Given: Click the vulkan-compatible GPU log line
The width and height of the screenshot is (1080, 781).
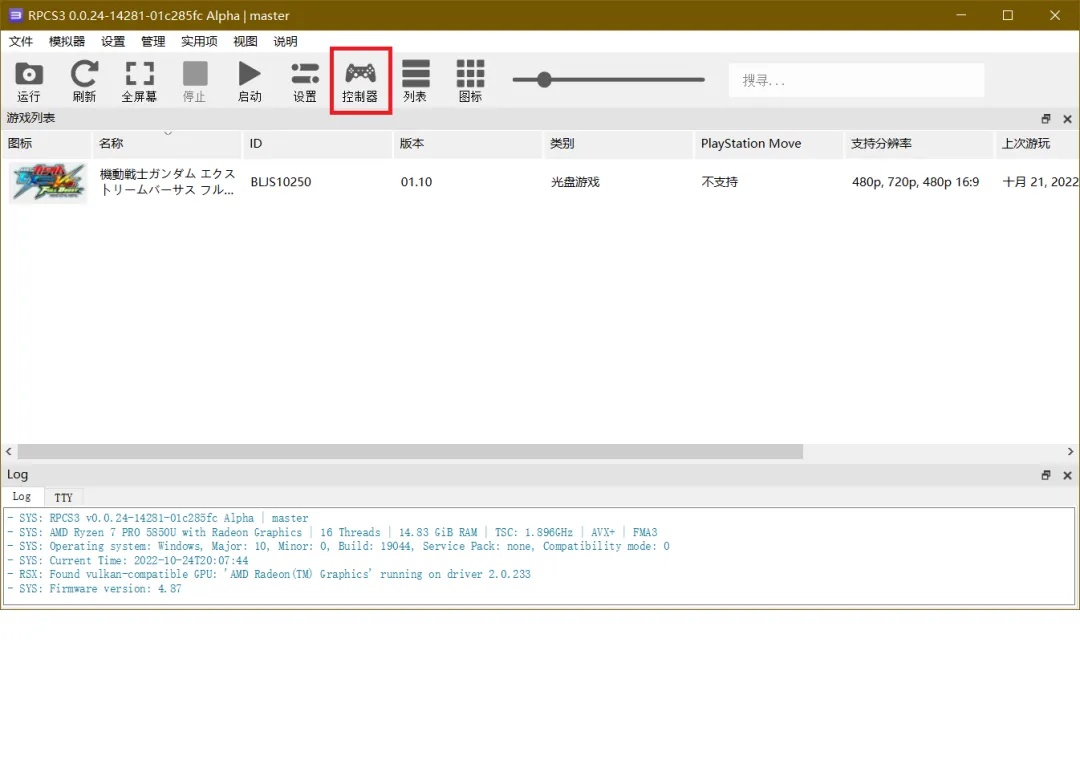Looking at the screenshot, I should tap(269, 574).
